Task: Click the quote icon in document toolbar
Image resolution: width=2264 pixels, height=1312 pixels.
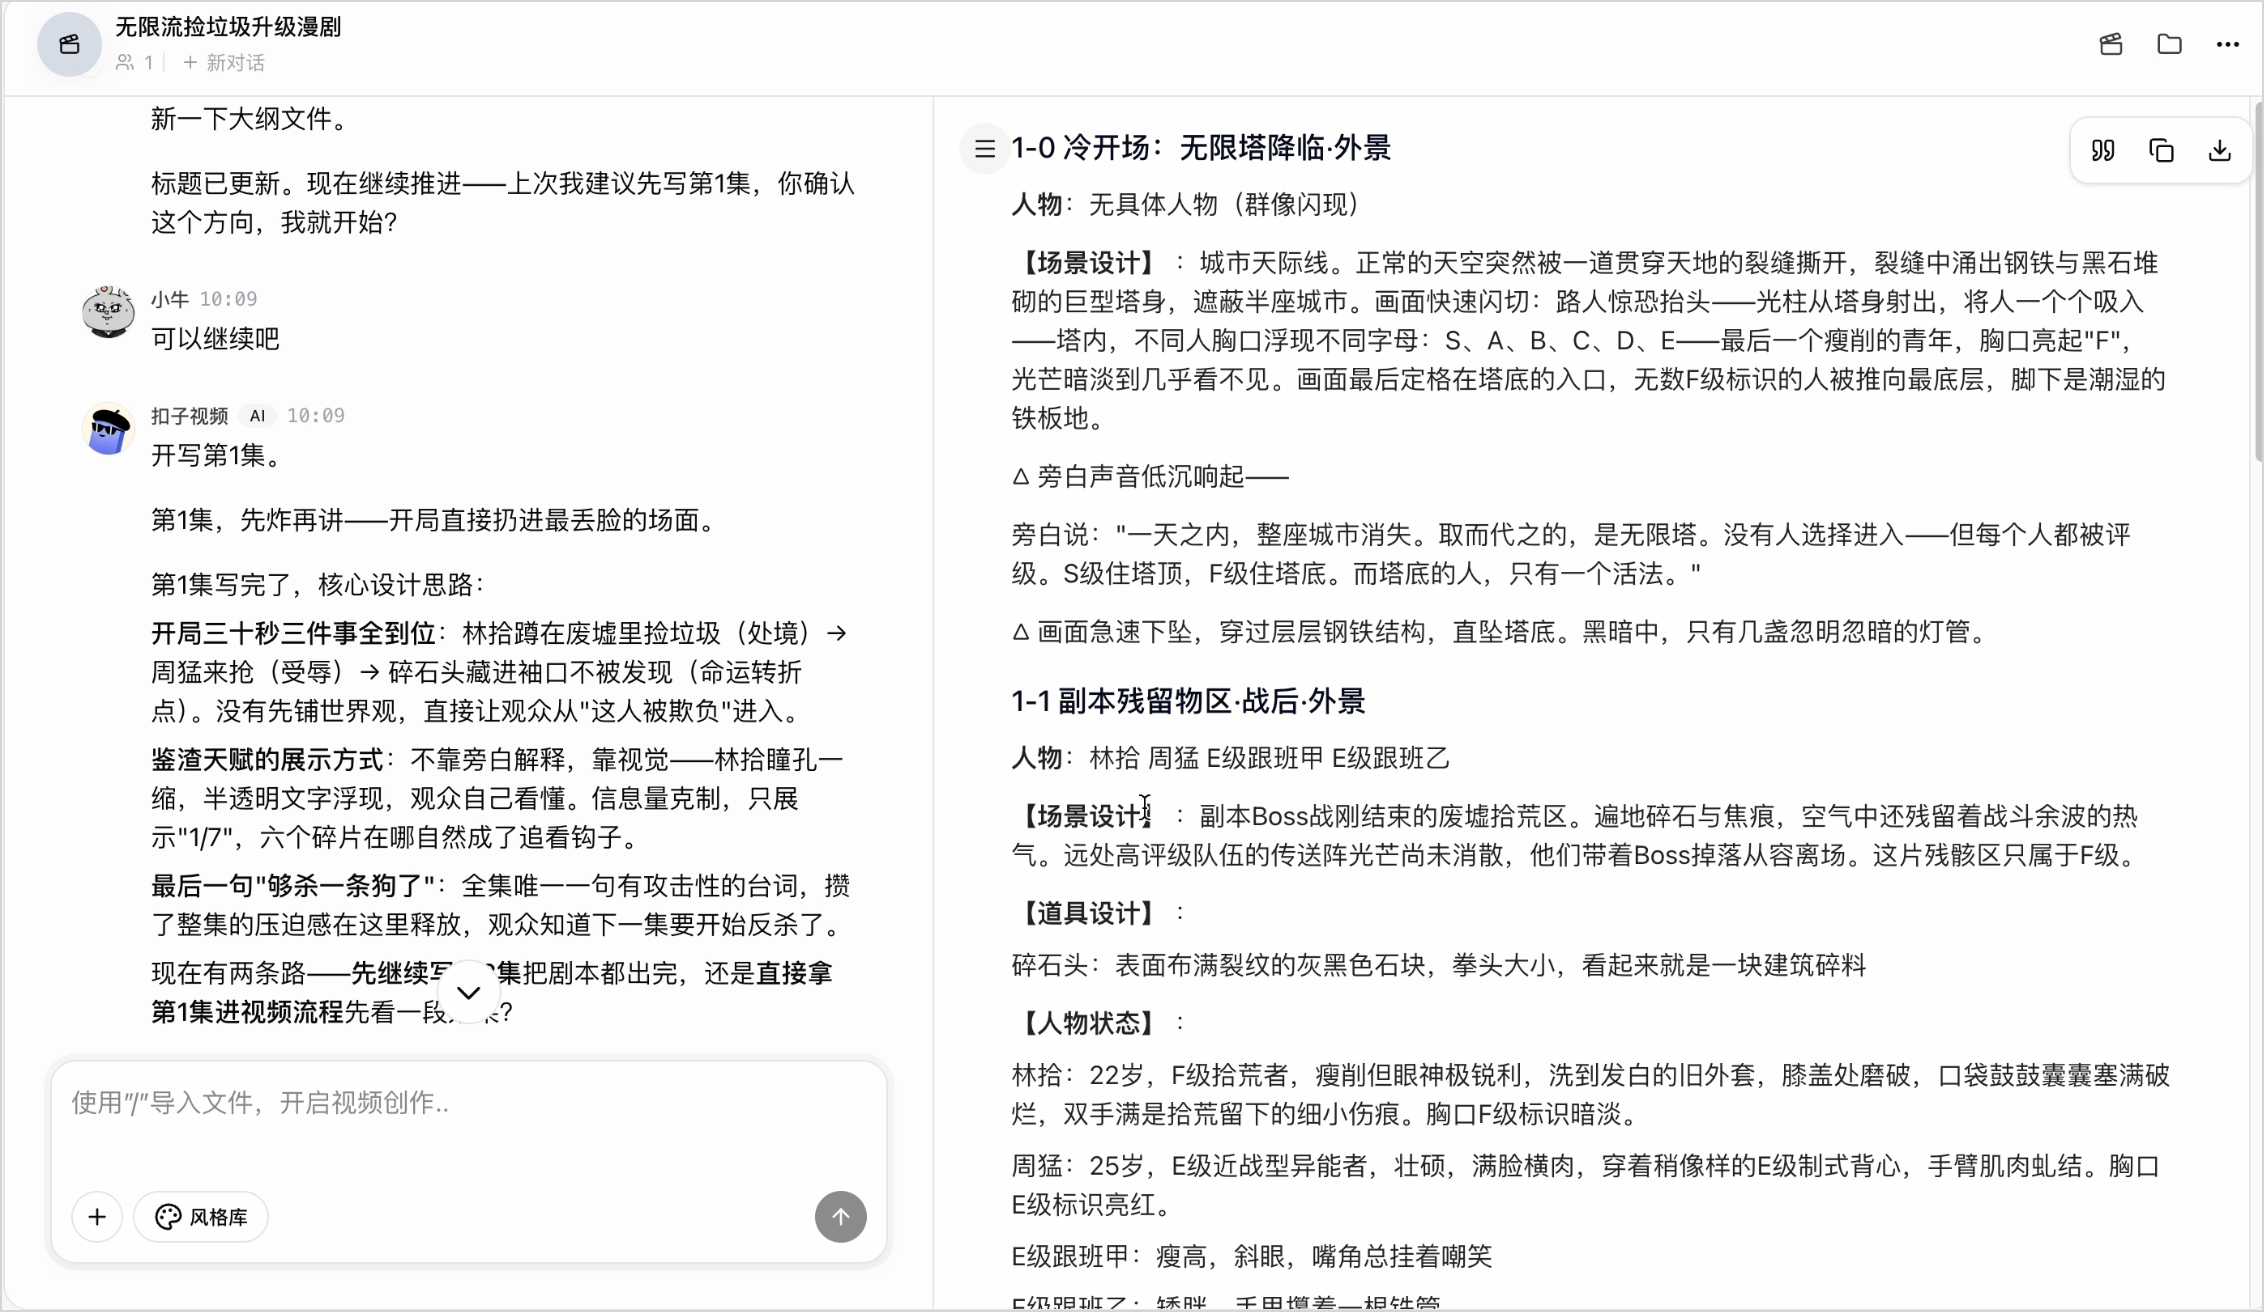Action: (2103, 150)
